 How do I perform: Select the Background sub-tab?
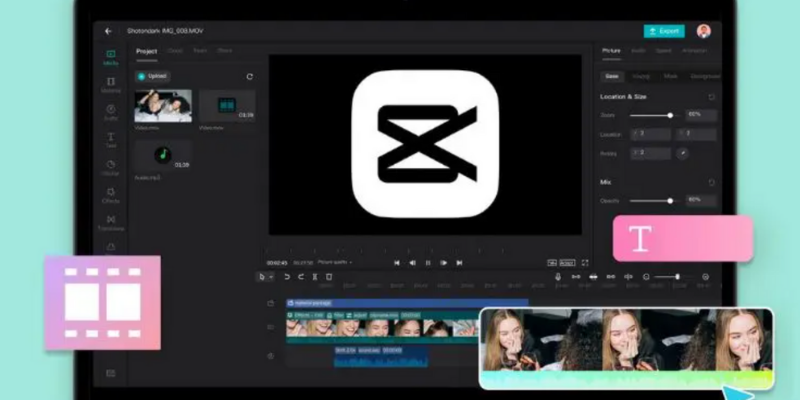tap(705, 77)
